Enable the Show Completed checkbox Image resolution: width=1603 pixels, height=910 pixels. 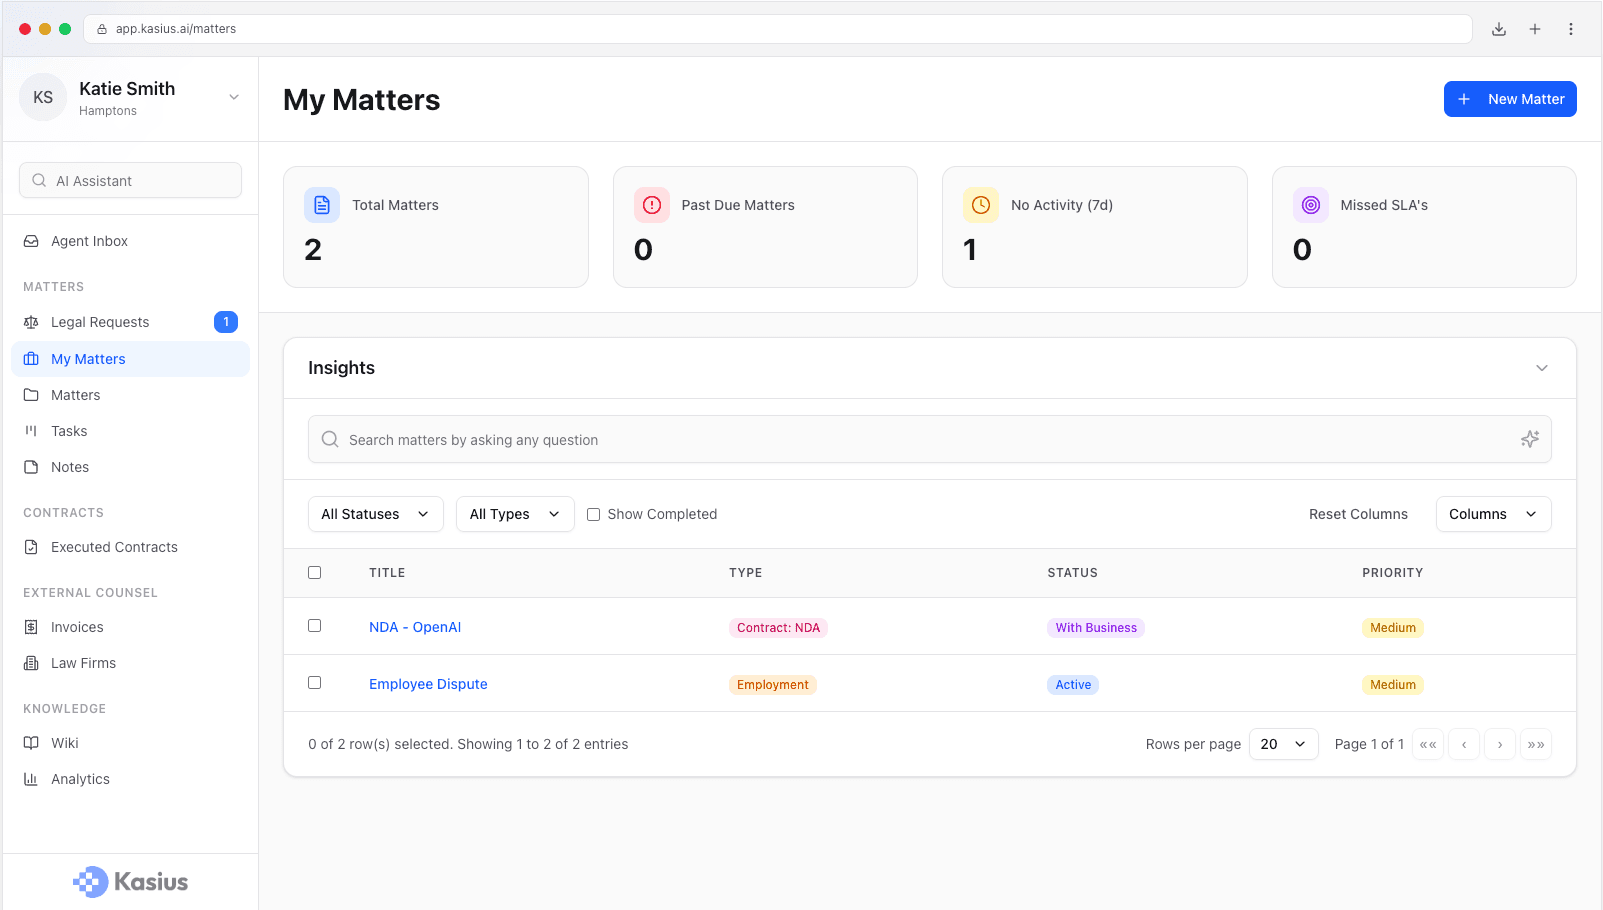593,514
